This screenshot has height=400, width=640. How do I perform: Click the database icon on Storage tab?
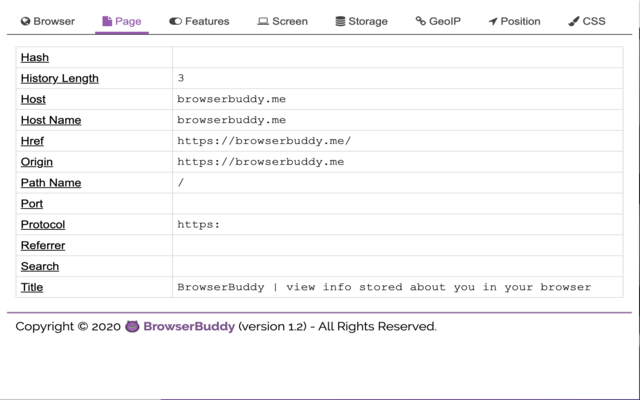tap(340, 21)
